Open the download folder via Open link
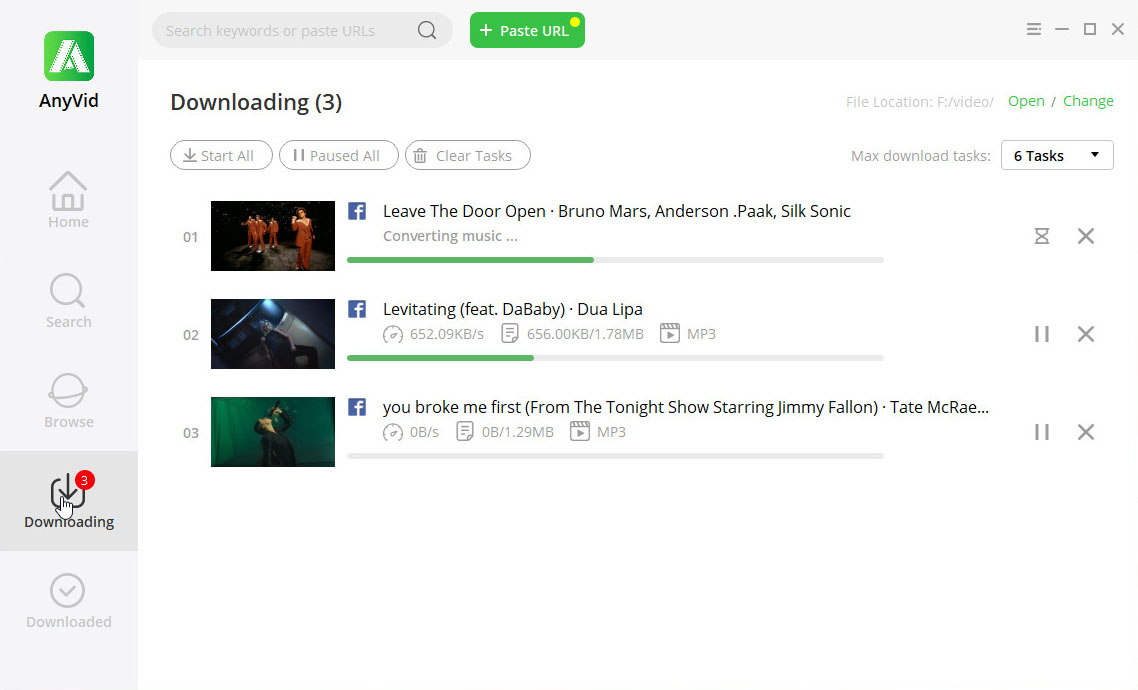 click(1026, 101)
